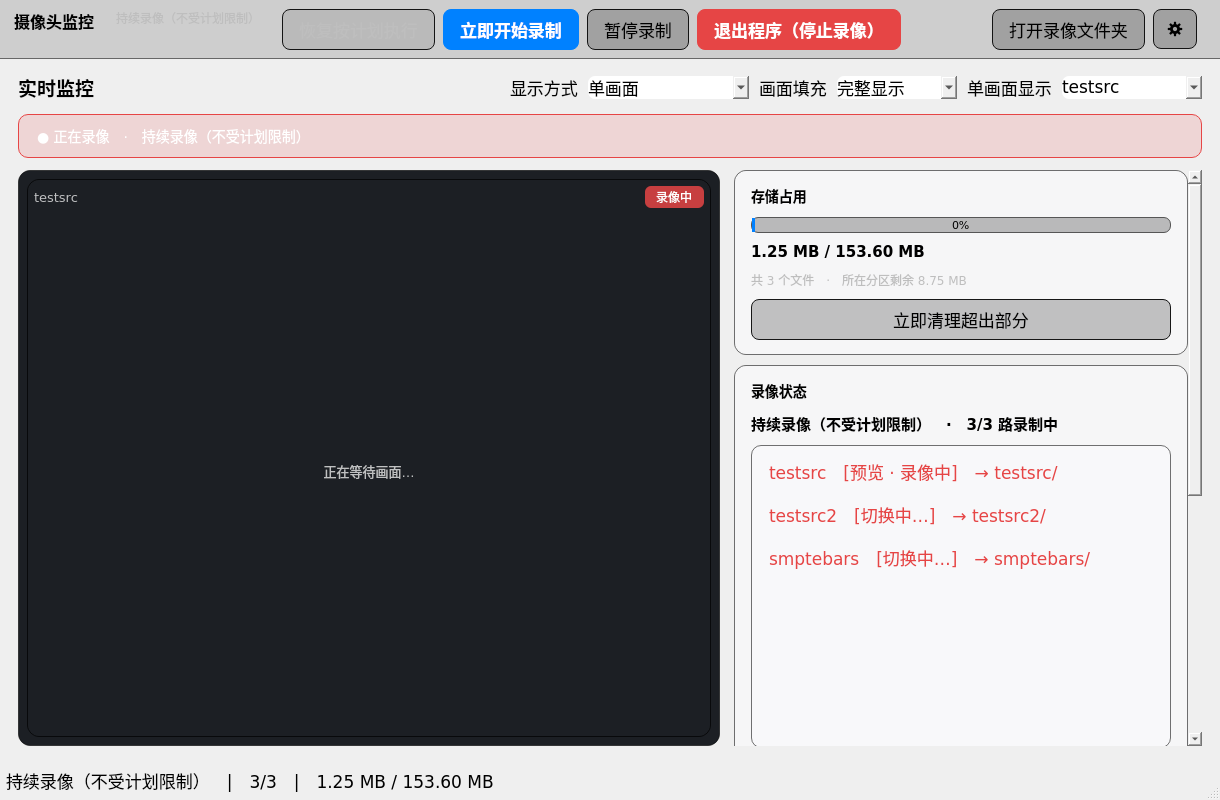Click the testsrc camera preview area
Screen dimensions: 1220x800
[x=369, y=458]
